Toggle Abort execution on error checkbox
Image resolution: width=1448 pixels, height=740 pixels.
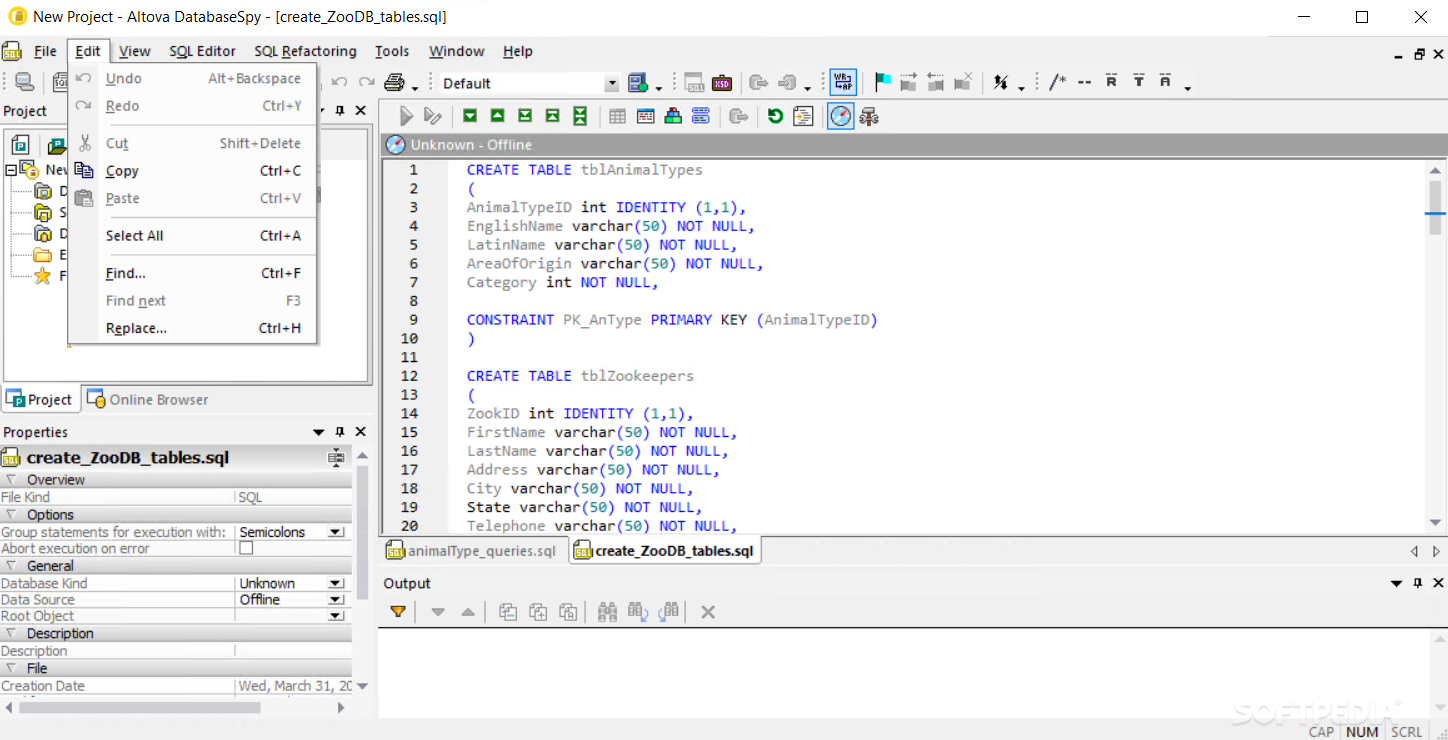point(246,548)
